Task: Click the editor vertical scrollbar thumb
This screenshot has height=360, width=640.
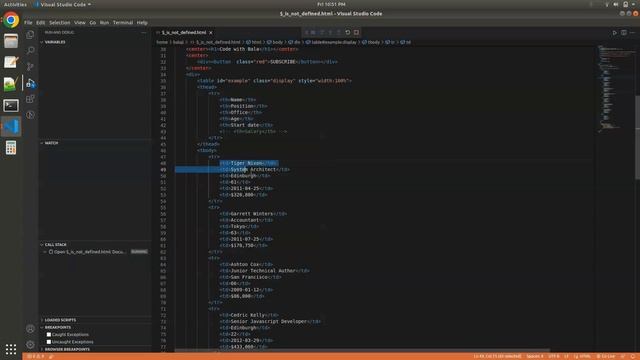Action: [x=637, y=138]
